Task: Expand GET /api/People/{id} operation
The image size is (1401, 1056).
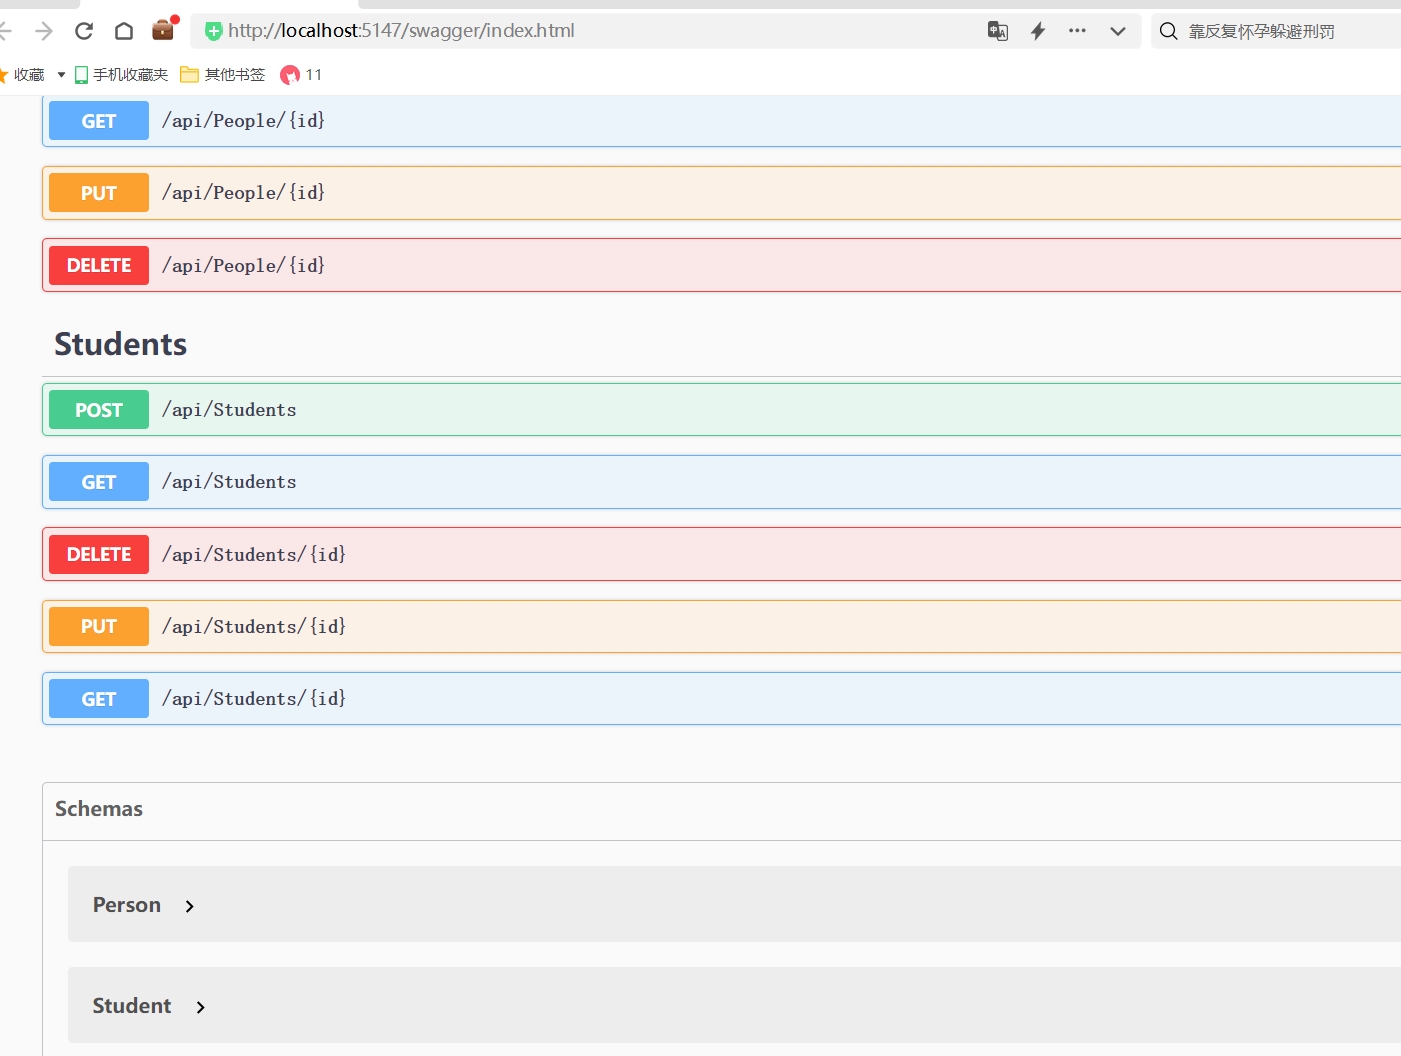Action: tap(722, 121)
